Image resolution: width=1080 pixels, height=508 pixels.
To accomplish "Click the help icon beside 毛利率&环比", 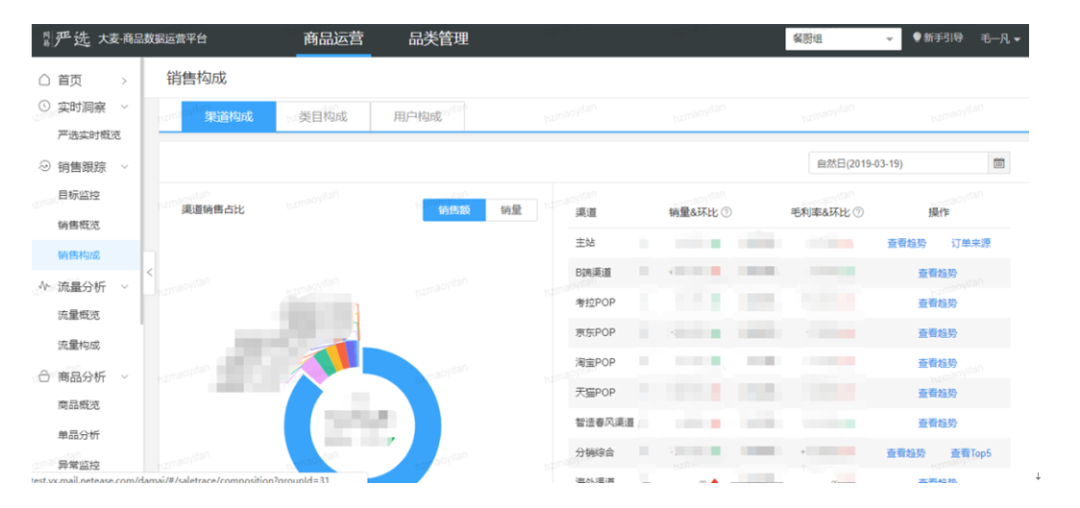I will click(858, 213).
